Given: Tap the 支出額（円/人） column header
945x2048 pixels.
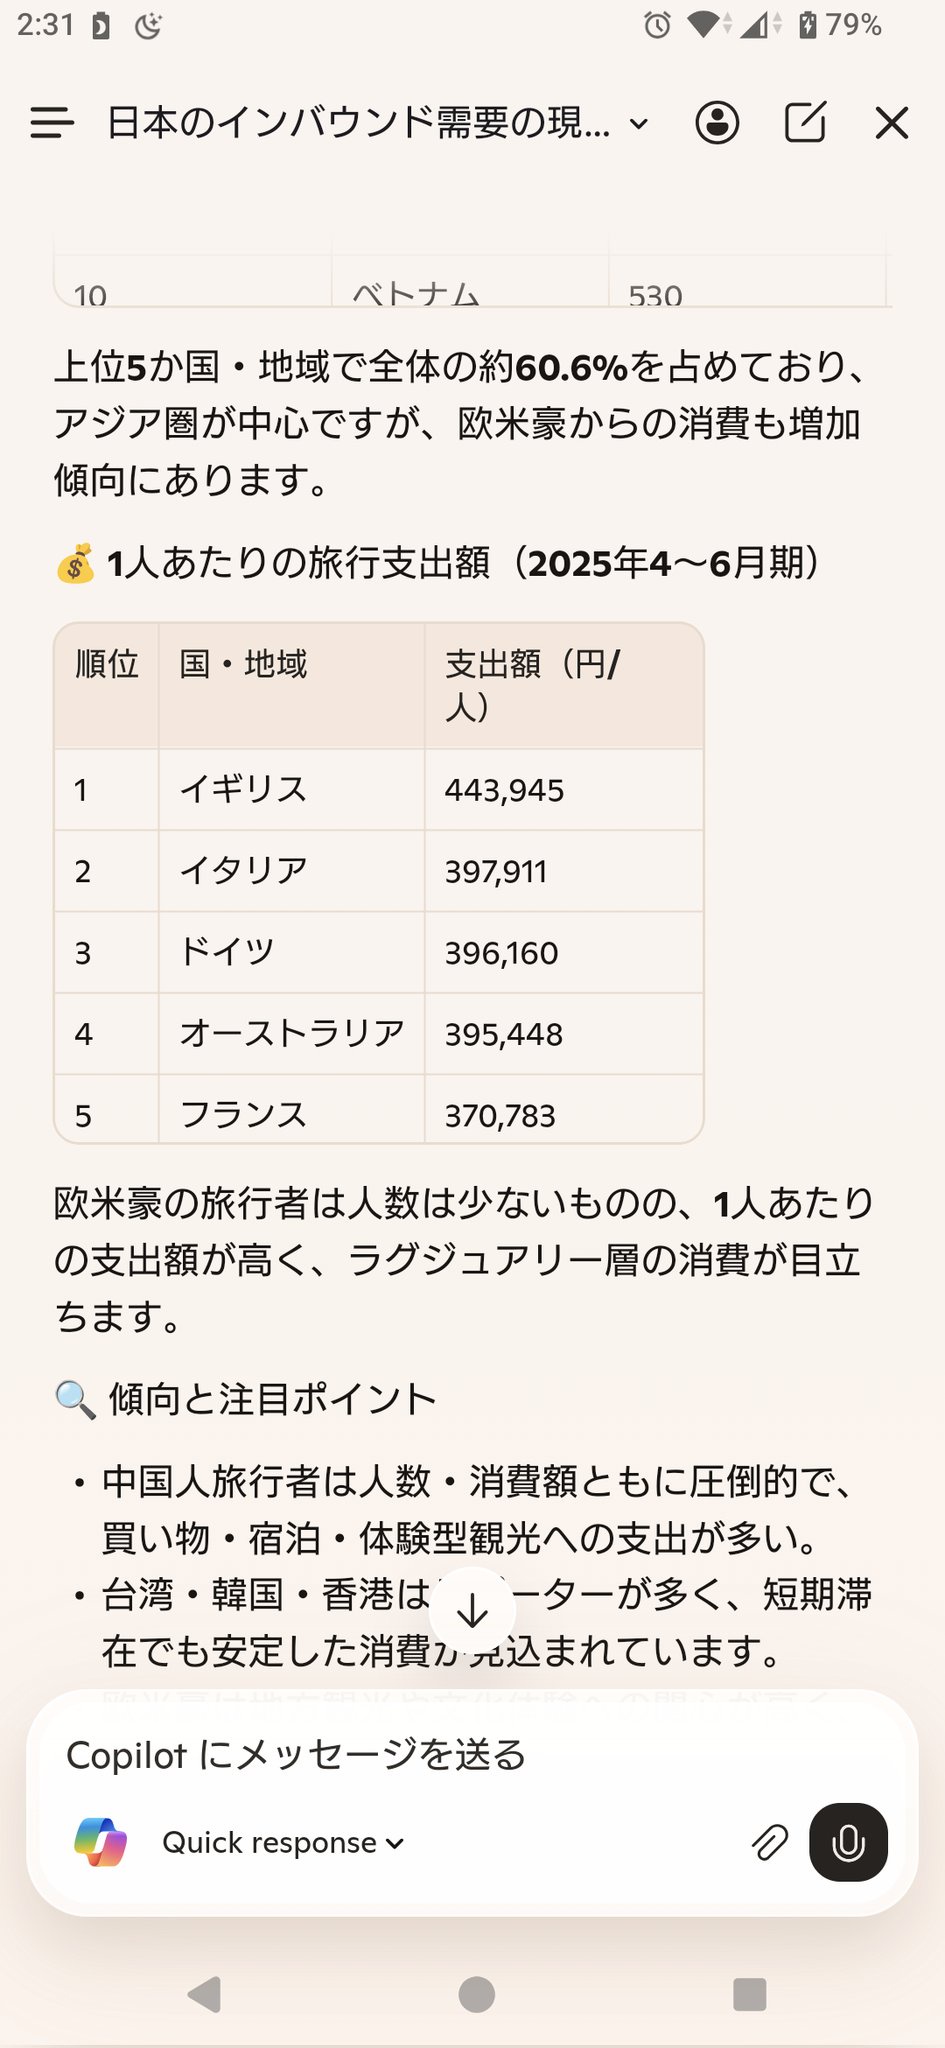Looking at the screenshot, I should [x=532, y=685].
